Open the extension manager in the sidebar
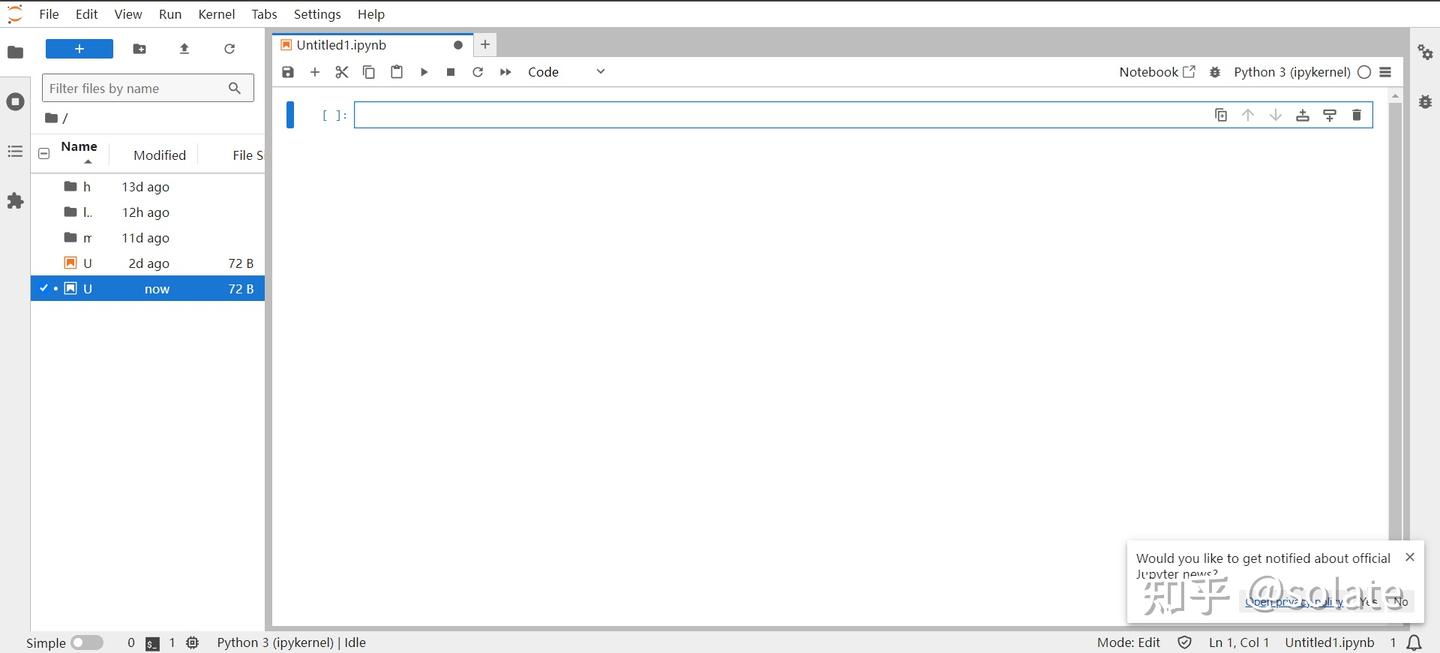Image resolution: width=1440 pixels, height=653 pixels. [15, 201]
